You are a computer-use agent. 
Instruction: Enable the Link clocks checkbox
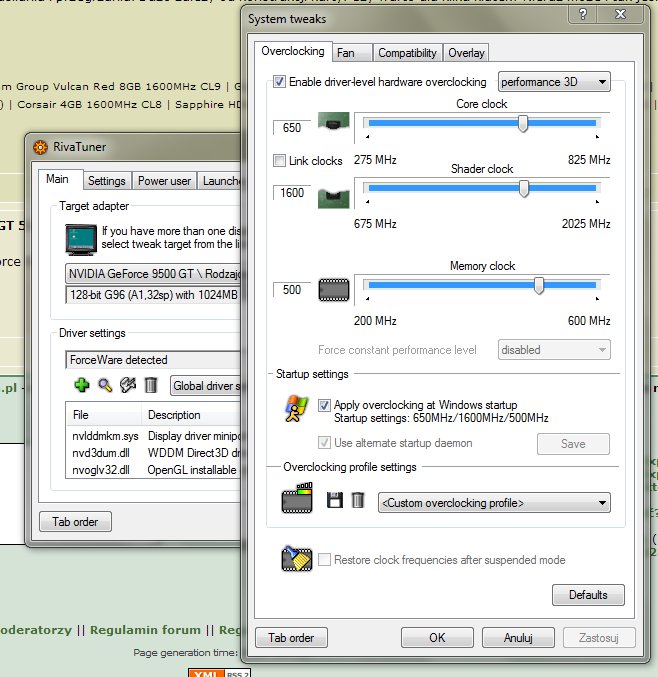click(279, 161)
